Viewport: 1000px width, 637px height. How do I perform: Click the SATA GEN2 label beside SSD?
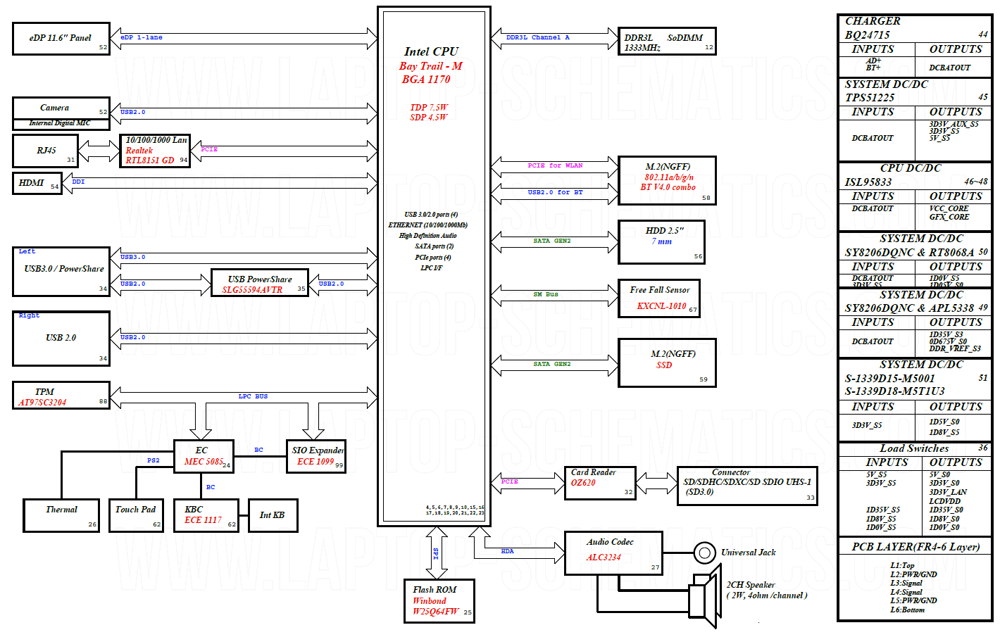coord(552,364)
